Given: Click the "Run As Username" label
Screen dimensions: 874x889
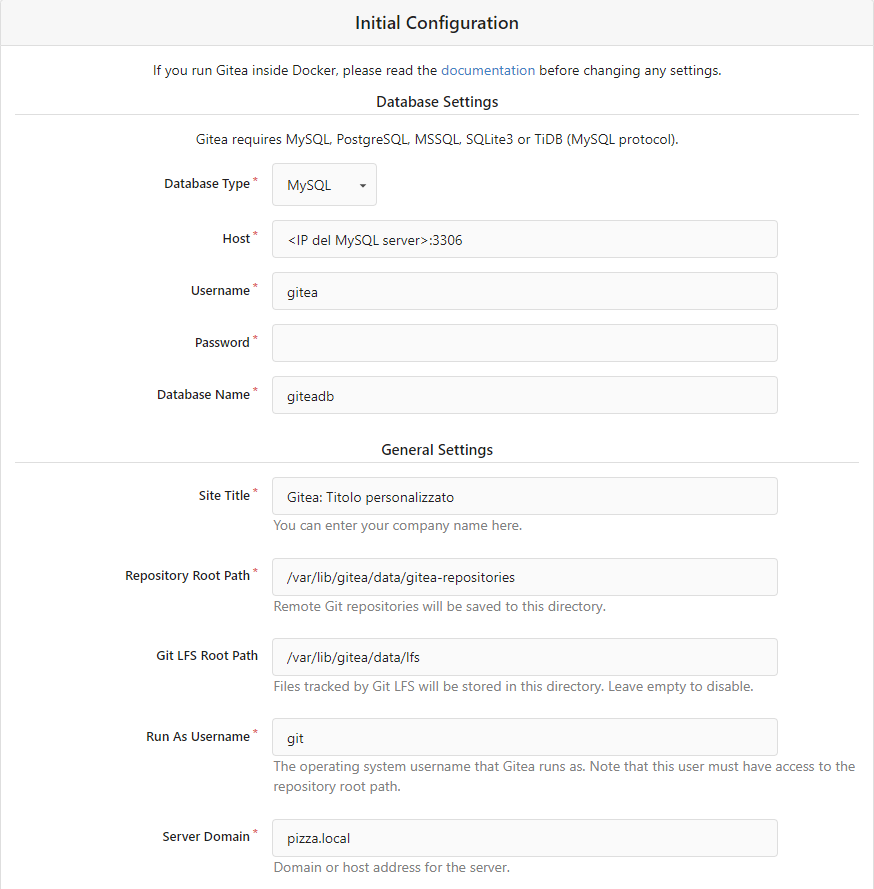Looking at the screenshot, I should point(198,736).
